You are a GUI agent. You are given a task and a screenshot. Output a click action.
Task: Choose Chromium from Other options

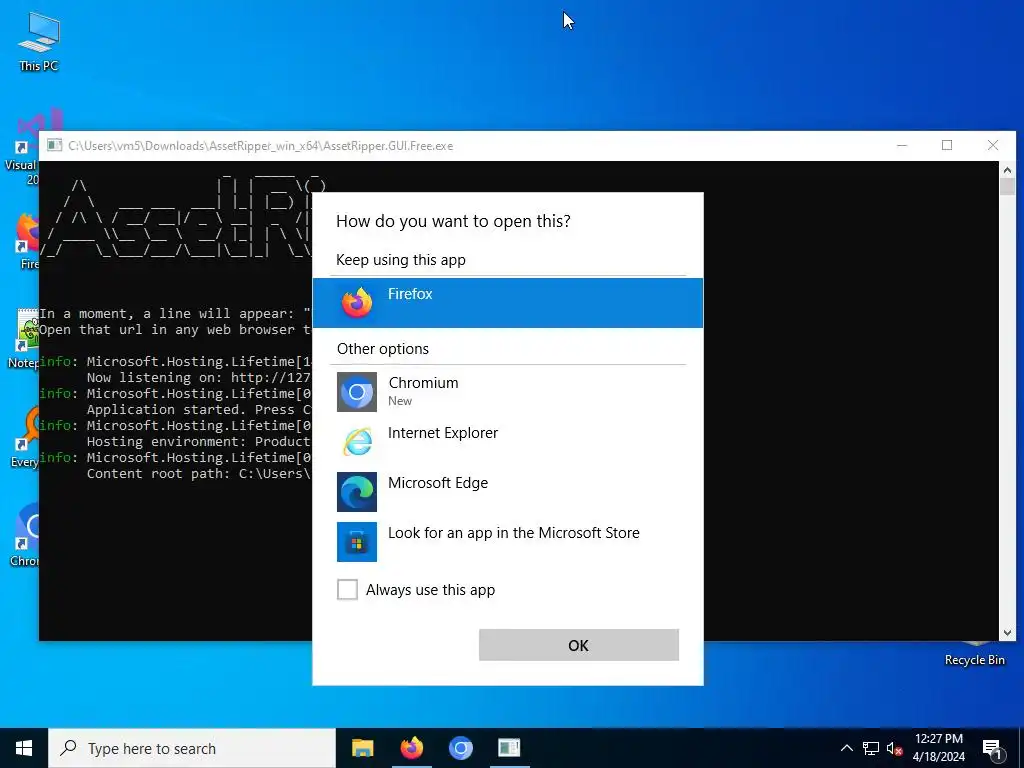[507, 392]
